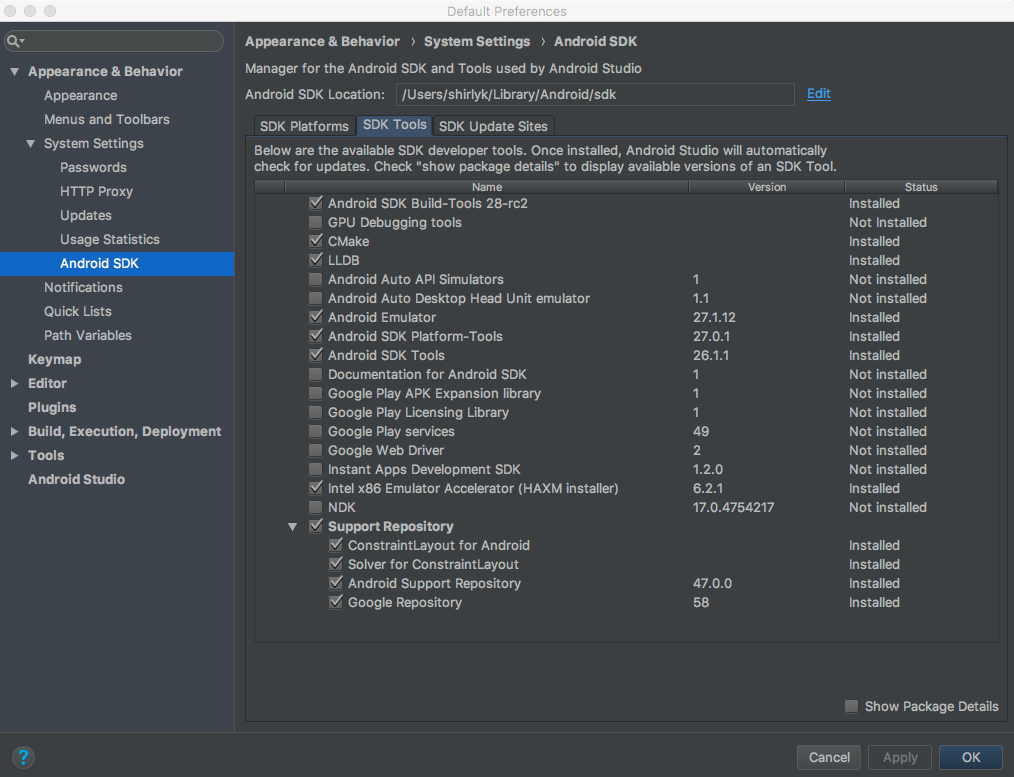Switch to the SDK Platforms tab
The image size is (1014, 777).
[304, 126]
